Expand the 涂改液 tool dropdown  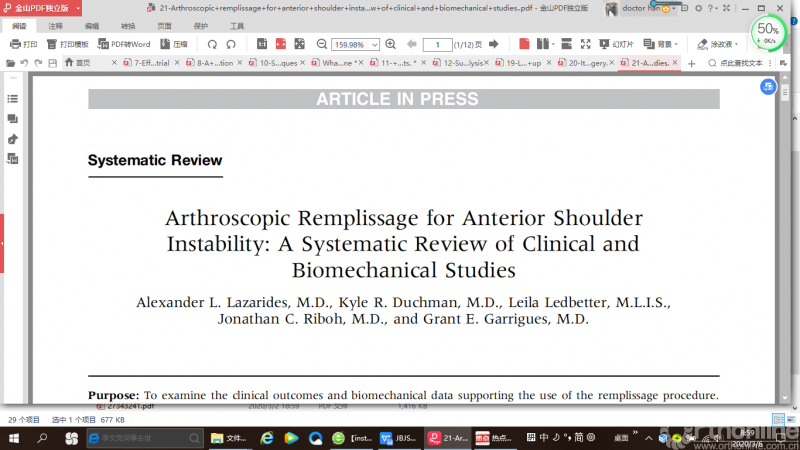(739, 45)
